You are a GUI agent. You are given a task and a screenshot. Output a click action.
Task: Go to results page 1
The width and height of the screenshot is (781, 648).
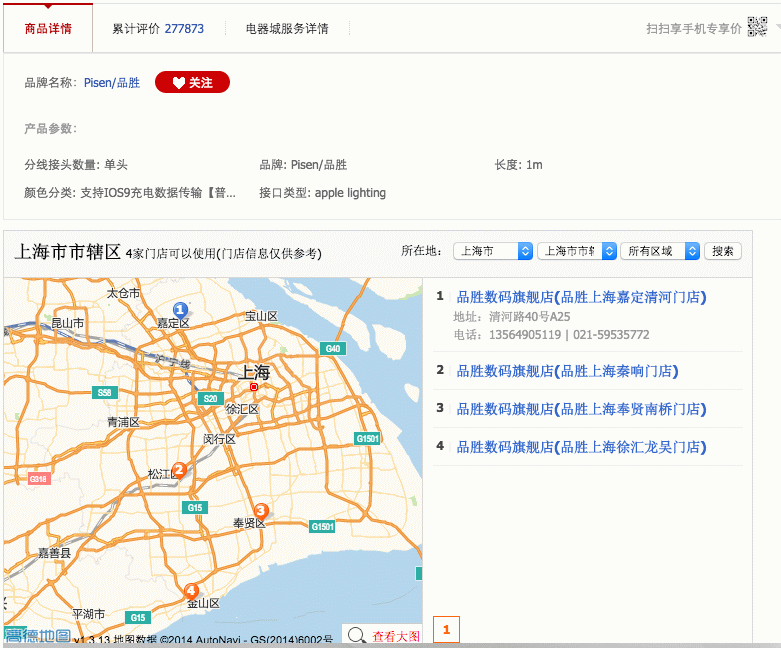[x=446, y=630]
